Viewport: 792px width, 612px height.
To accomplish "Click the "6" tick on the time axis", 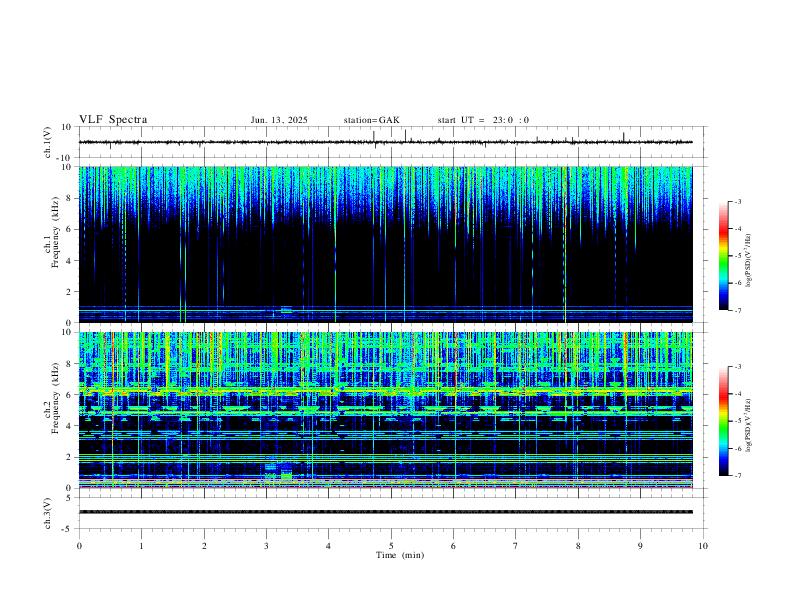I will (x=454, y=546).
